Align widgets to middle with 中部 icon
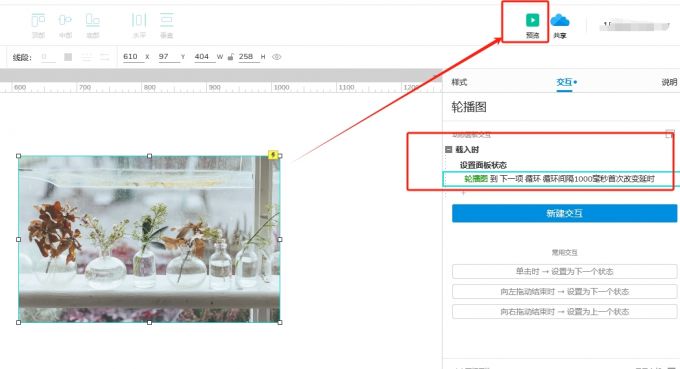Screen dimensions: 680x369 [65, 20]
